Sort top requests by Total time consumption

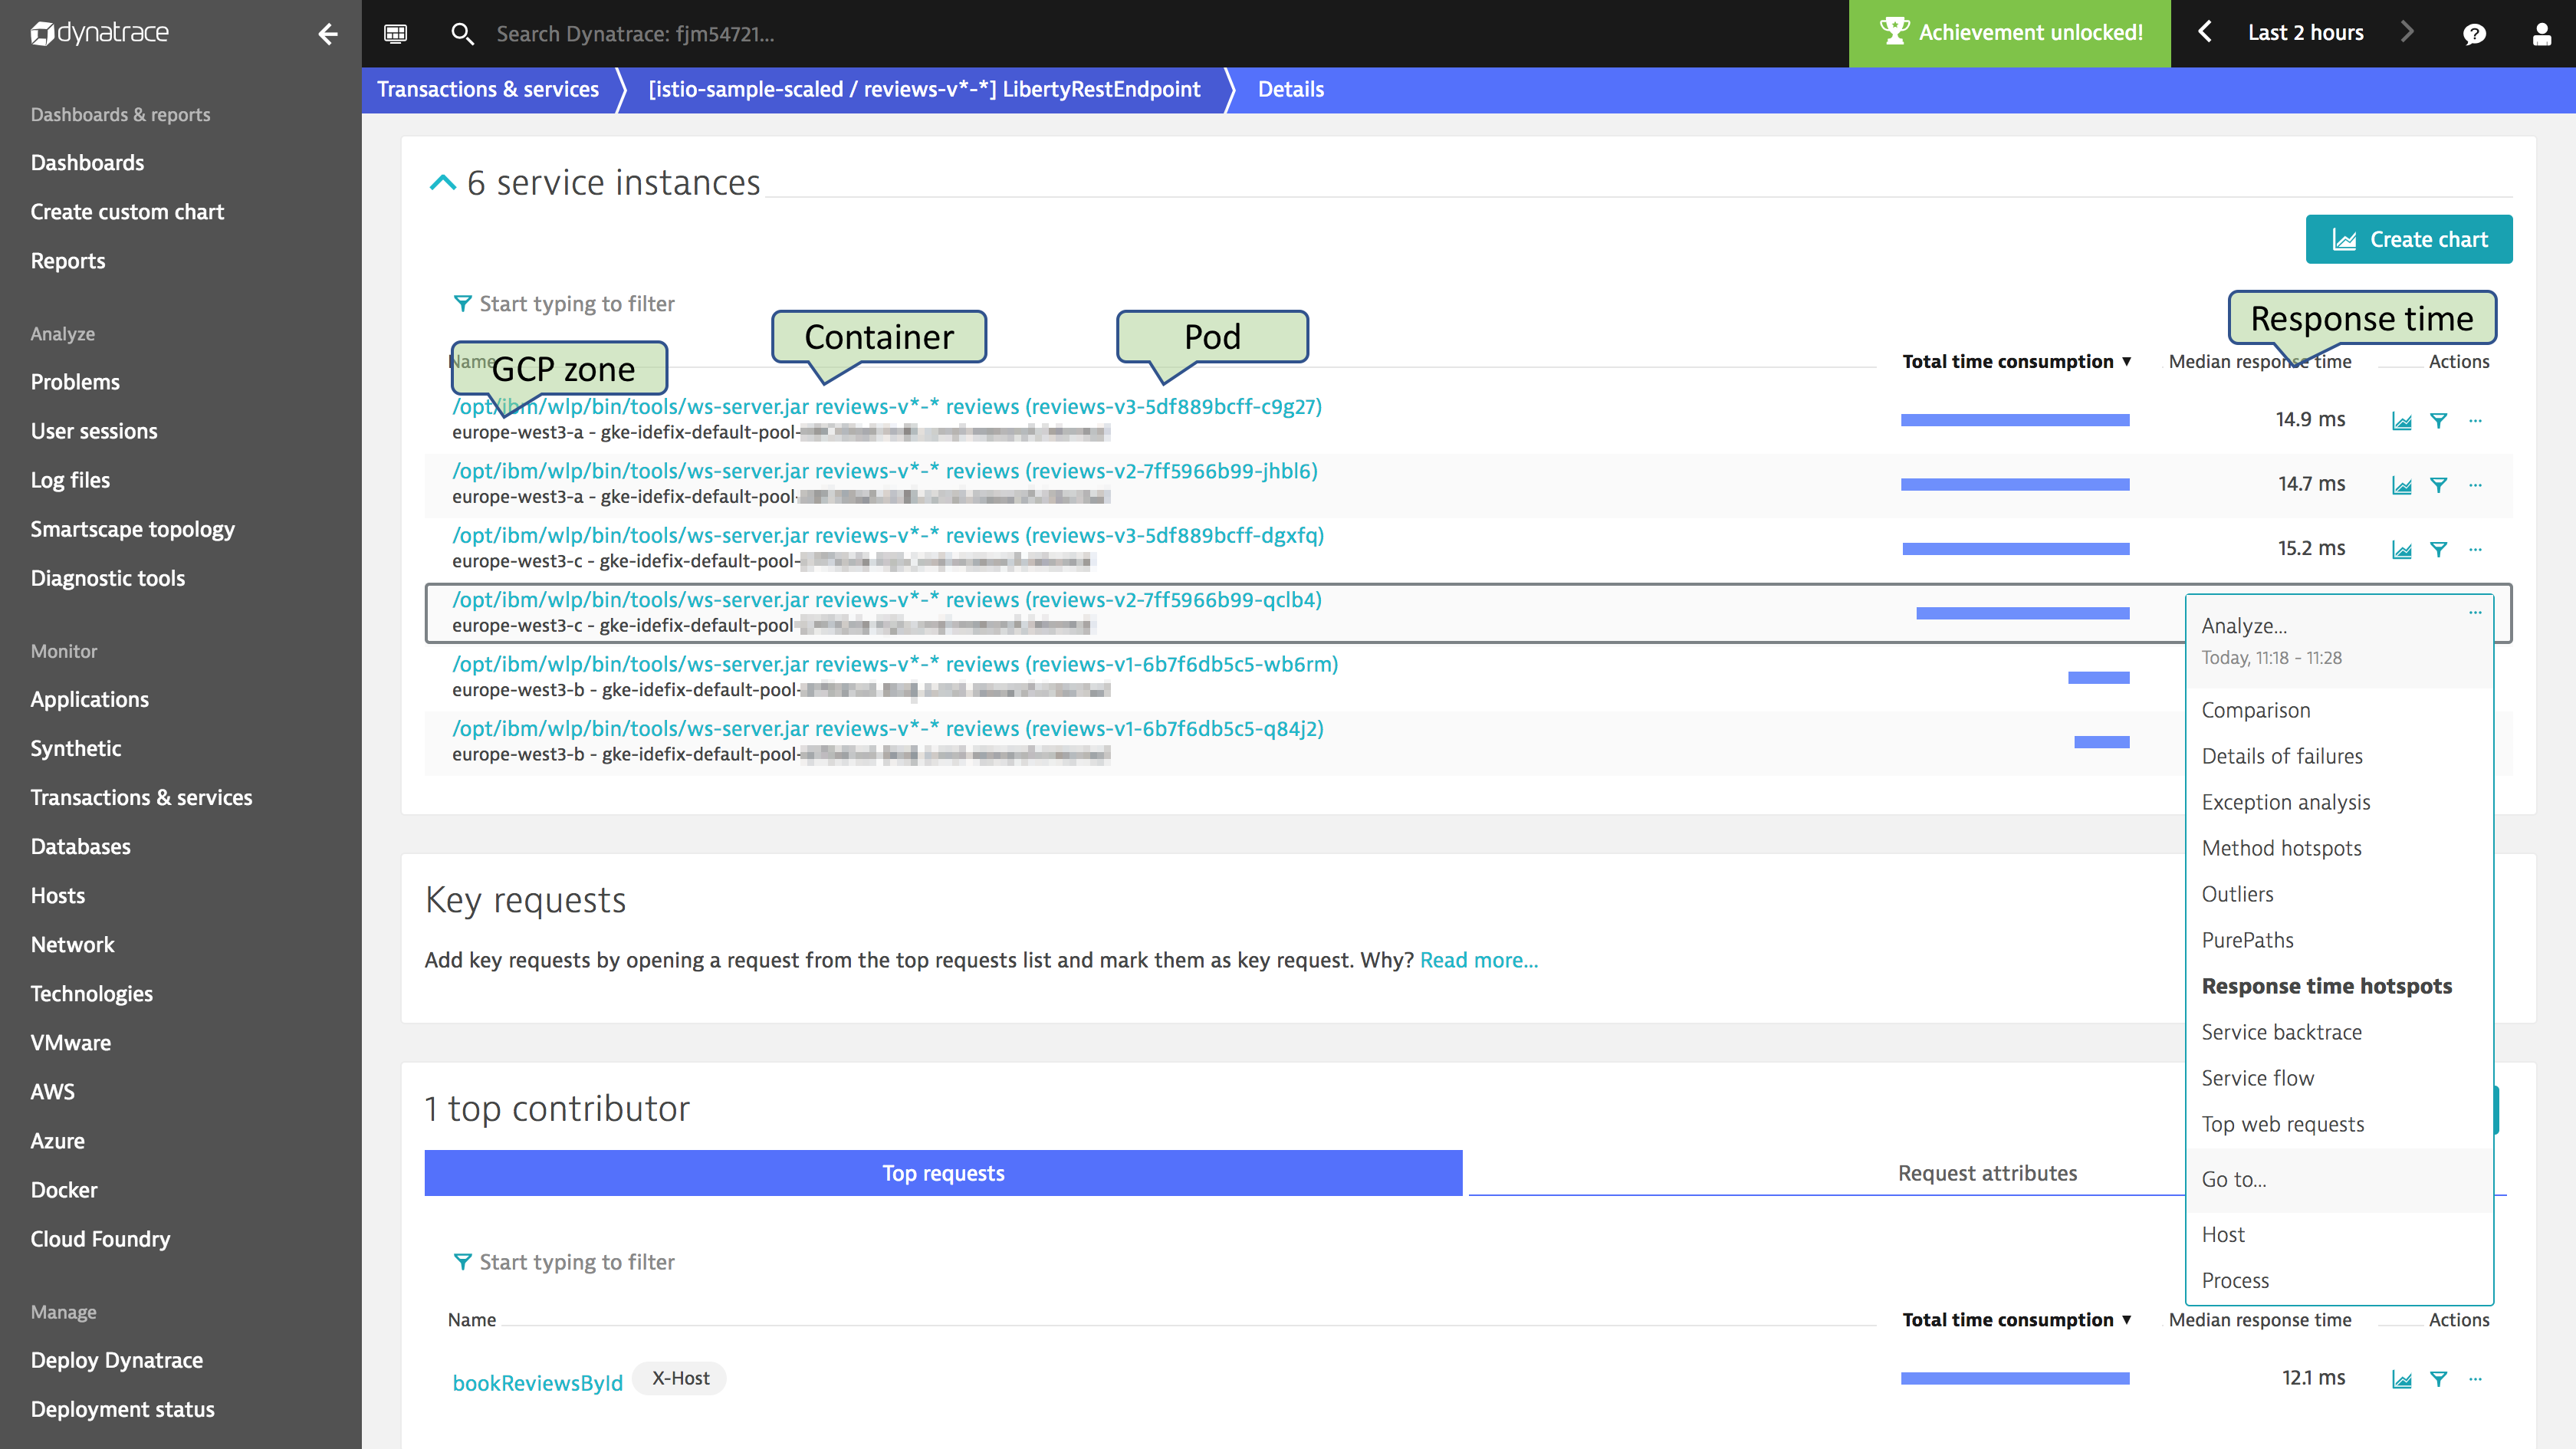[2016, 1319]
